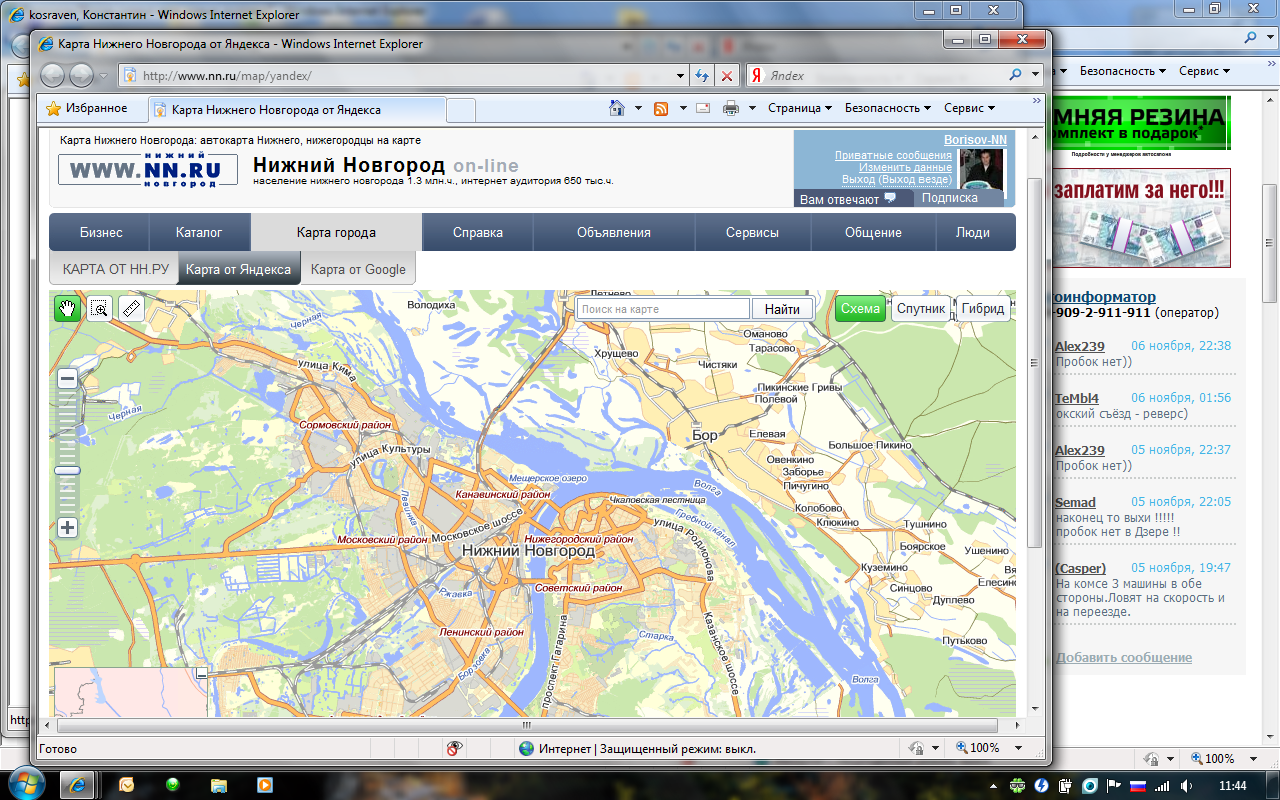
Task: Click the browser Home icon
Action: [x=618, y=108]
